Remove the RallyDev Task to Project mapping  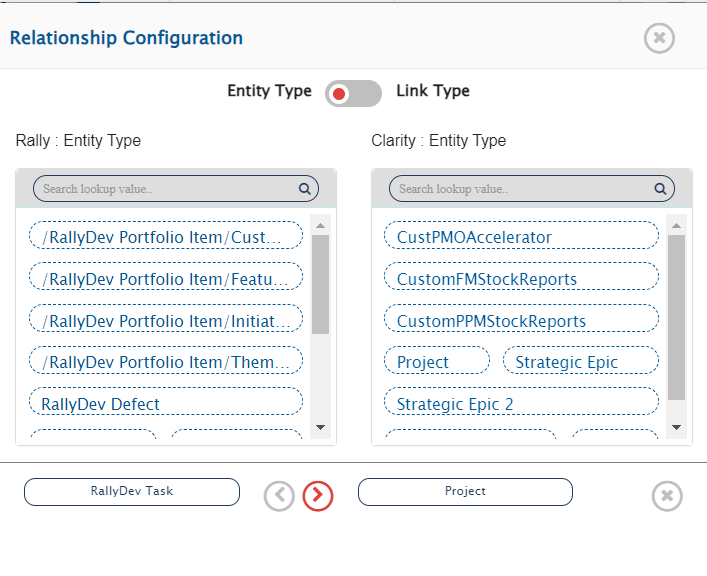(x=667, y=496)
